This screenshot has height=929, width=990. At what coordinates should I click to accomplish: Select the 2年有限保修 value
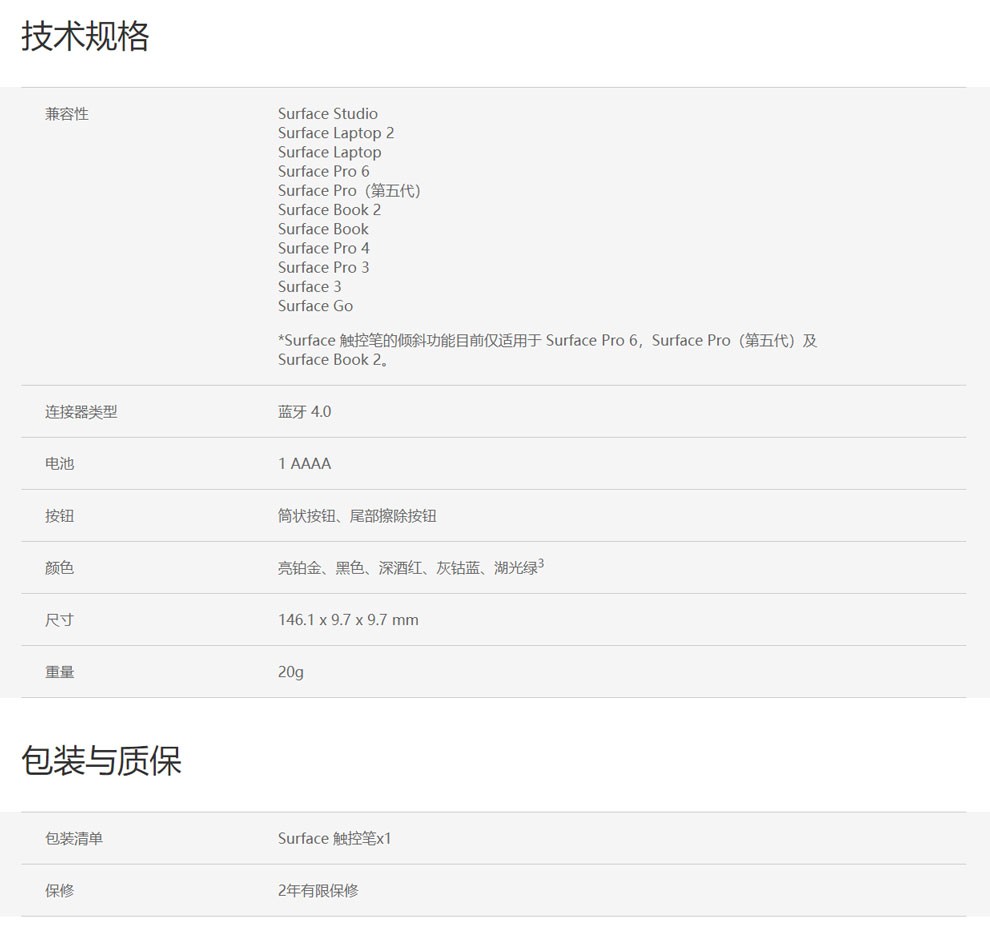pyautogui.click(x=318, y=891)
